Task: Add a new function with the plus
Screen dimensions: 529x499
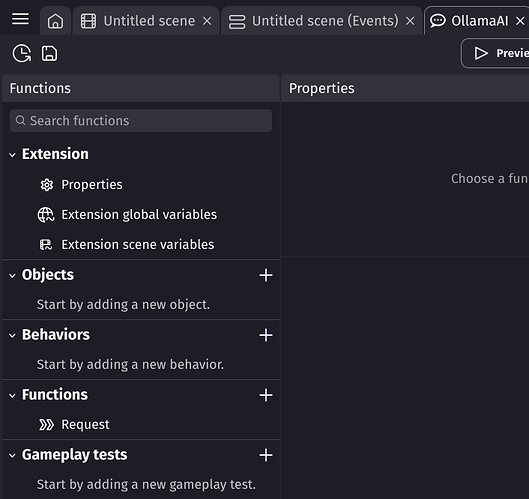Action: pos(266,395)
